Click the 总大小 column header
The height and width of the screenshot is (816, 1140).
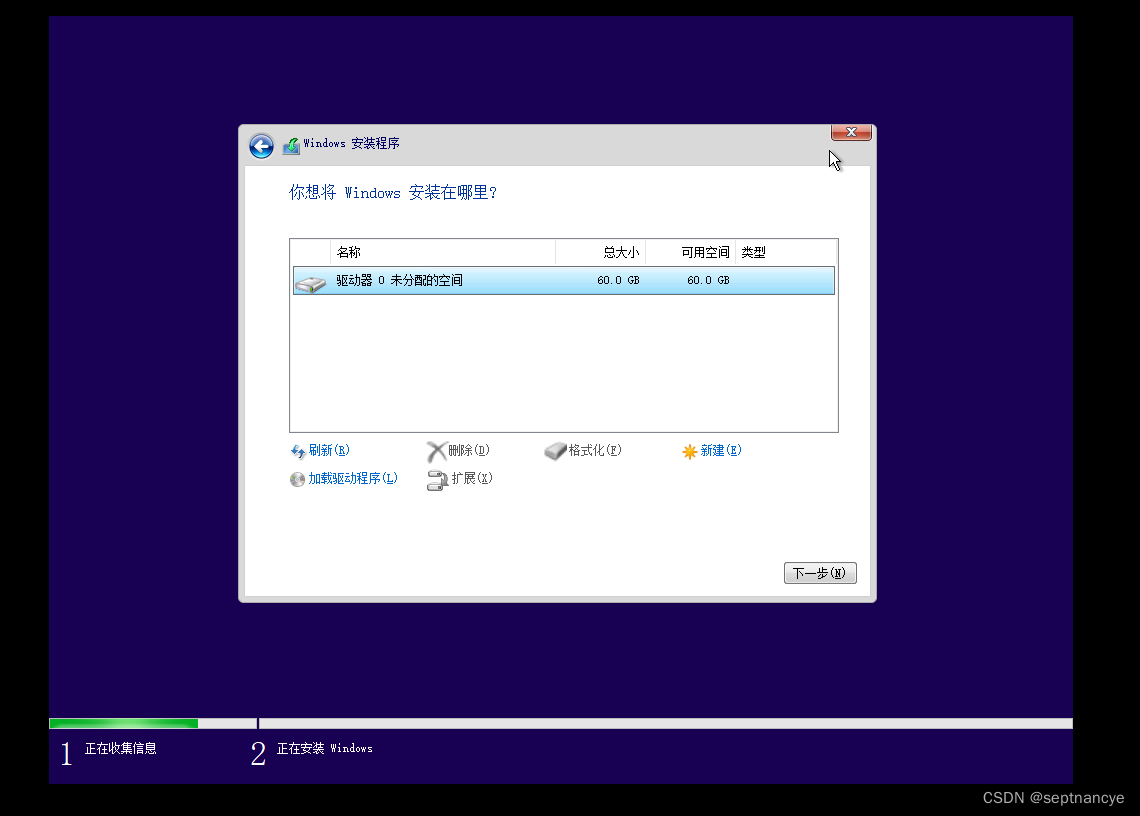click(601, 252)
